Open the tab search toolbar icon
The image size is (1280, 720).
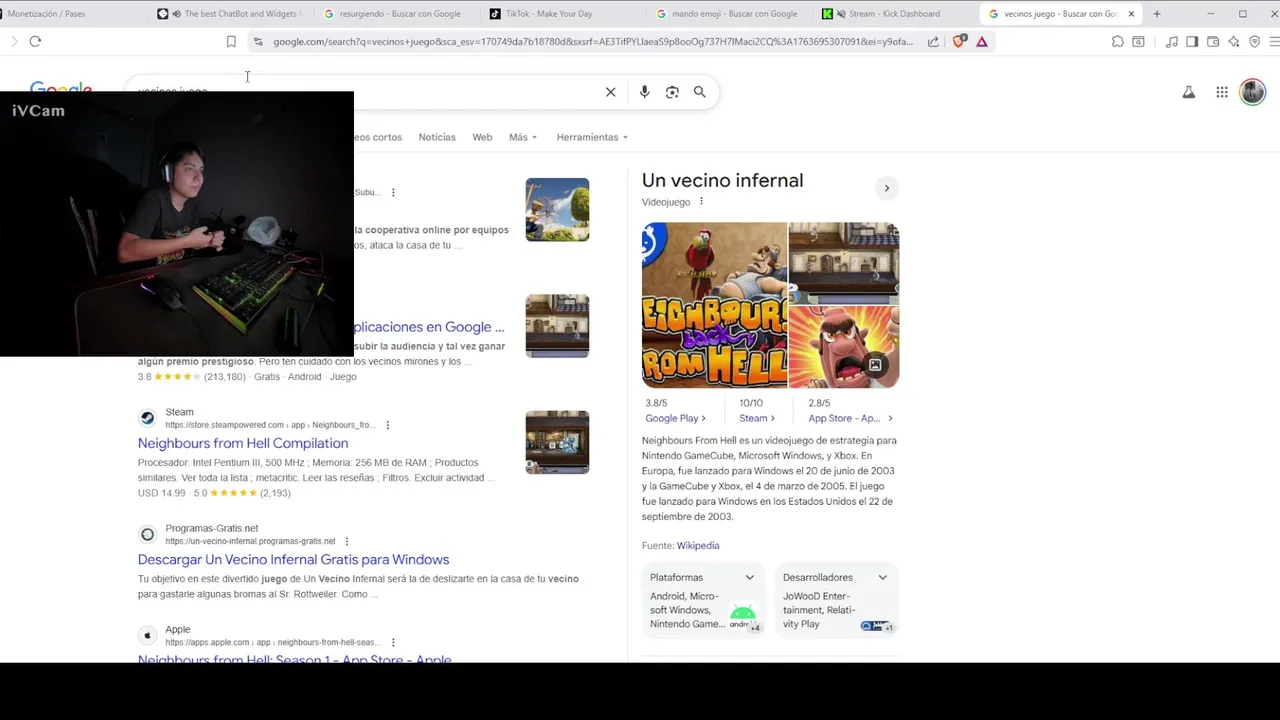pos(1138,41)
